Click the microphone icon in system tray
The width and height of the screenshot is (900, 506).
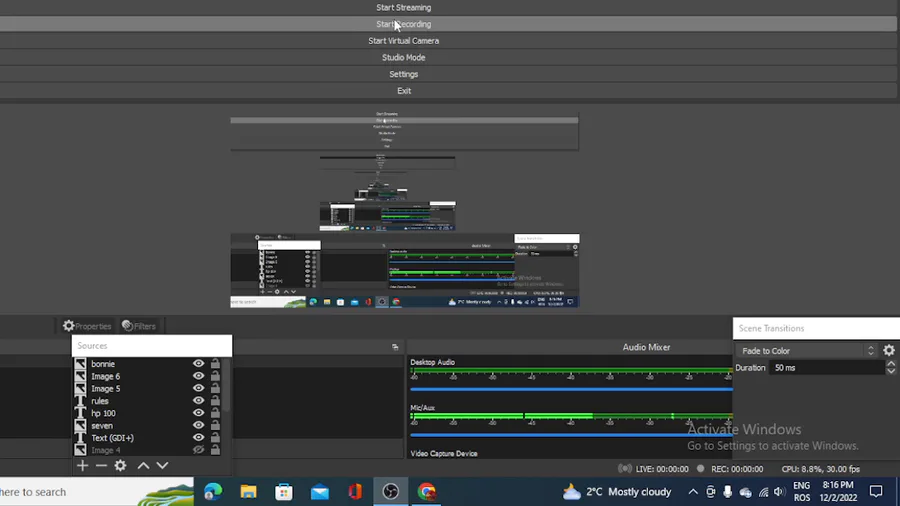[x=727, y=492]
